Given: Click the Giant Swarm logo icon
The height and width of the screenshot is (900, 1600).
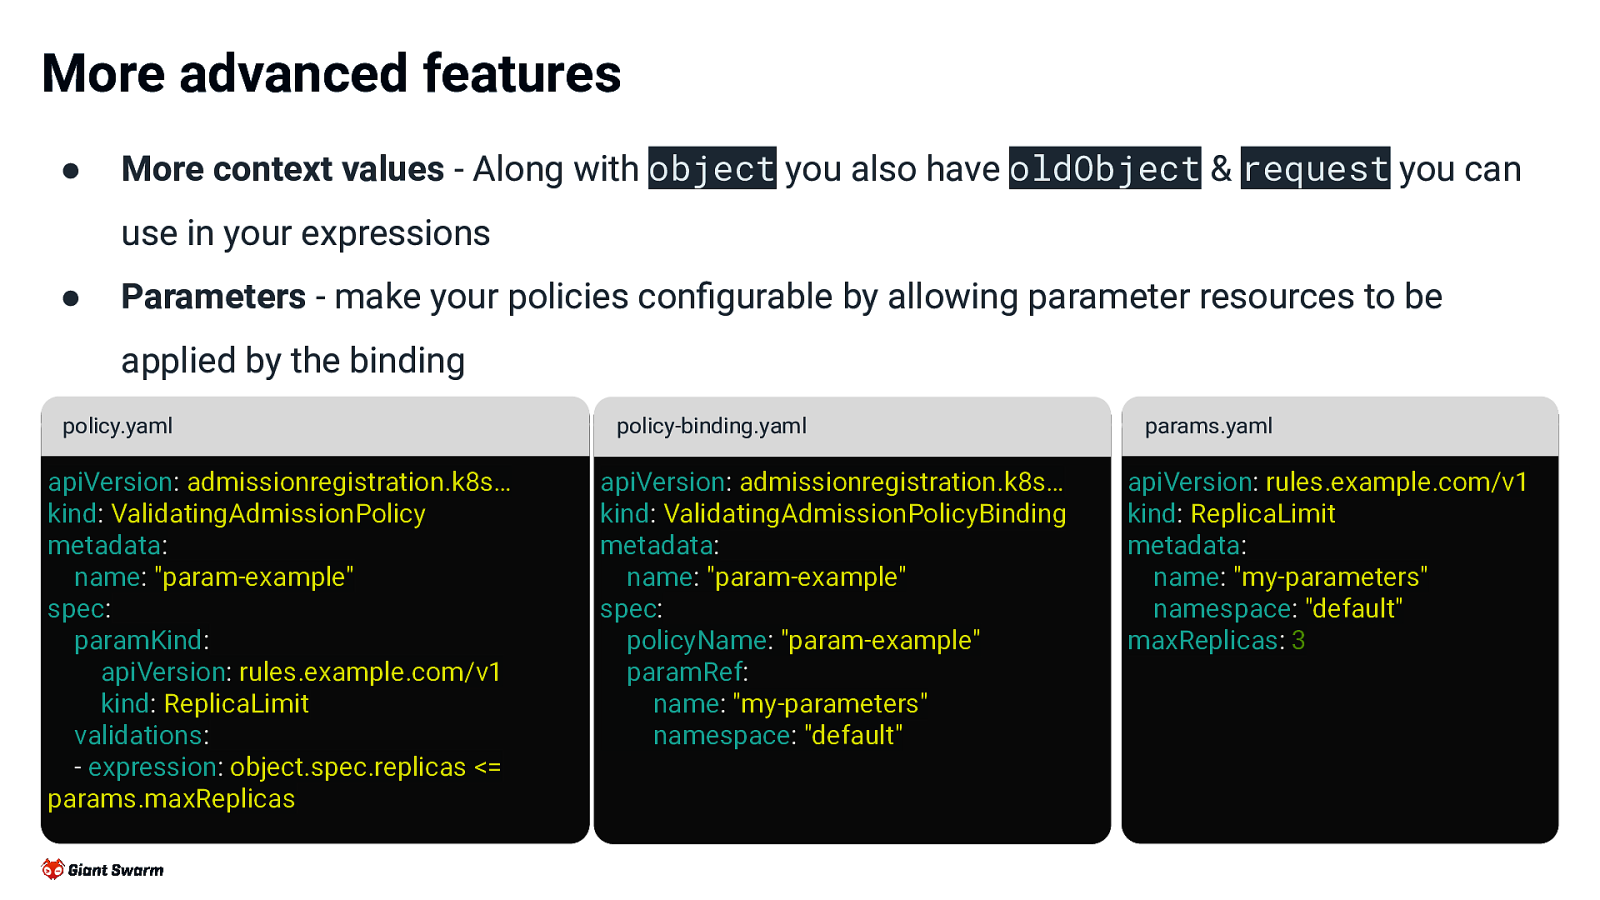Looking at the screenshot, I should tap(53, 869).
